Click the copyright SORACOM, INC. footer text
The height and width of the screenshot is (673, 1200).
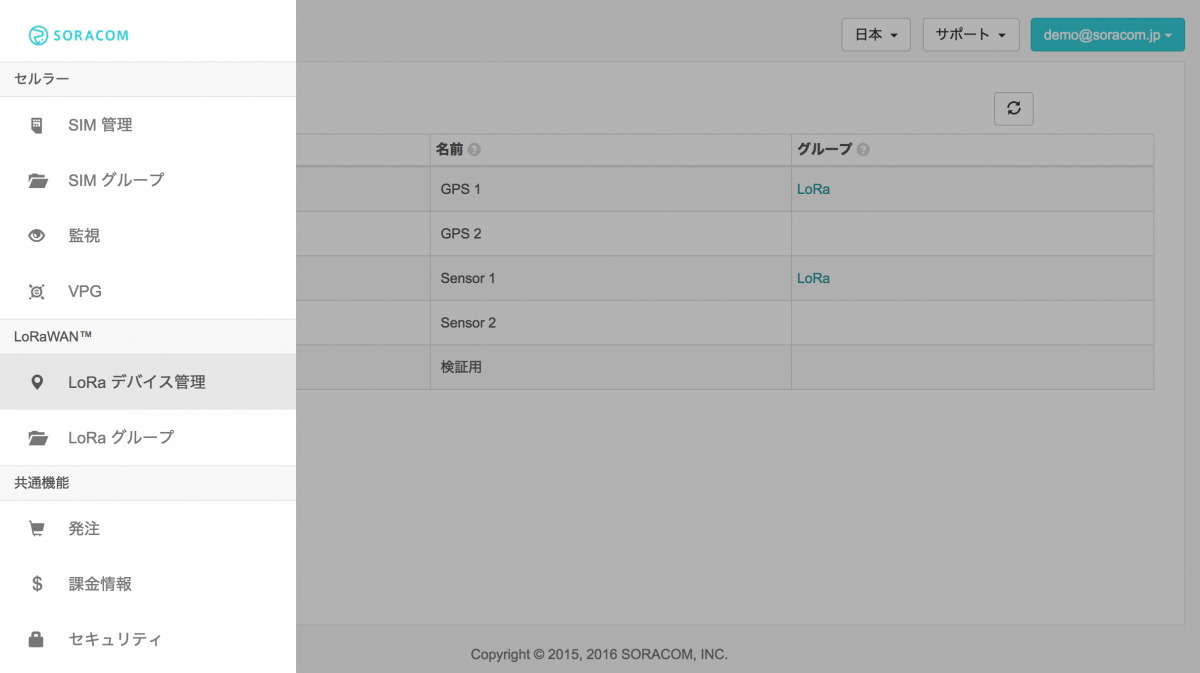point(599,655)
